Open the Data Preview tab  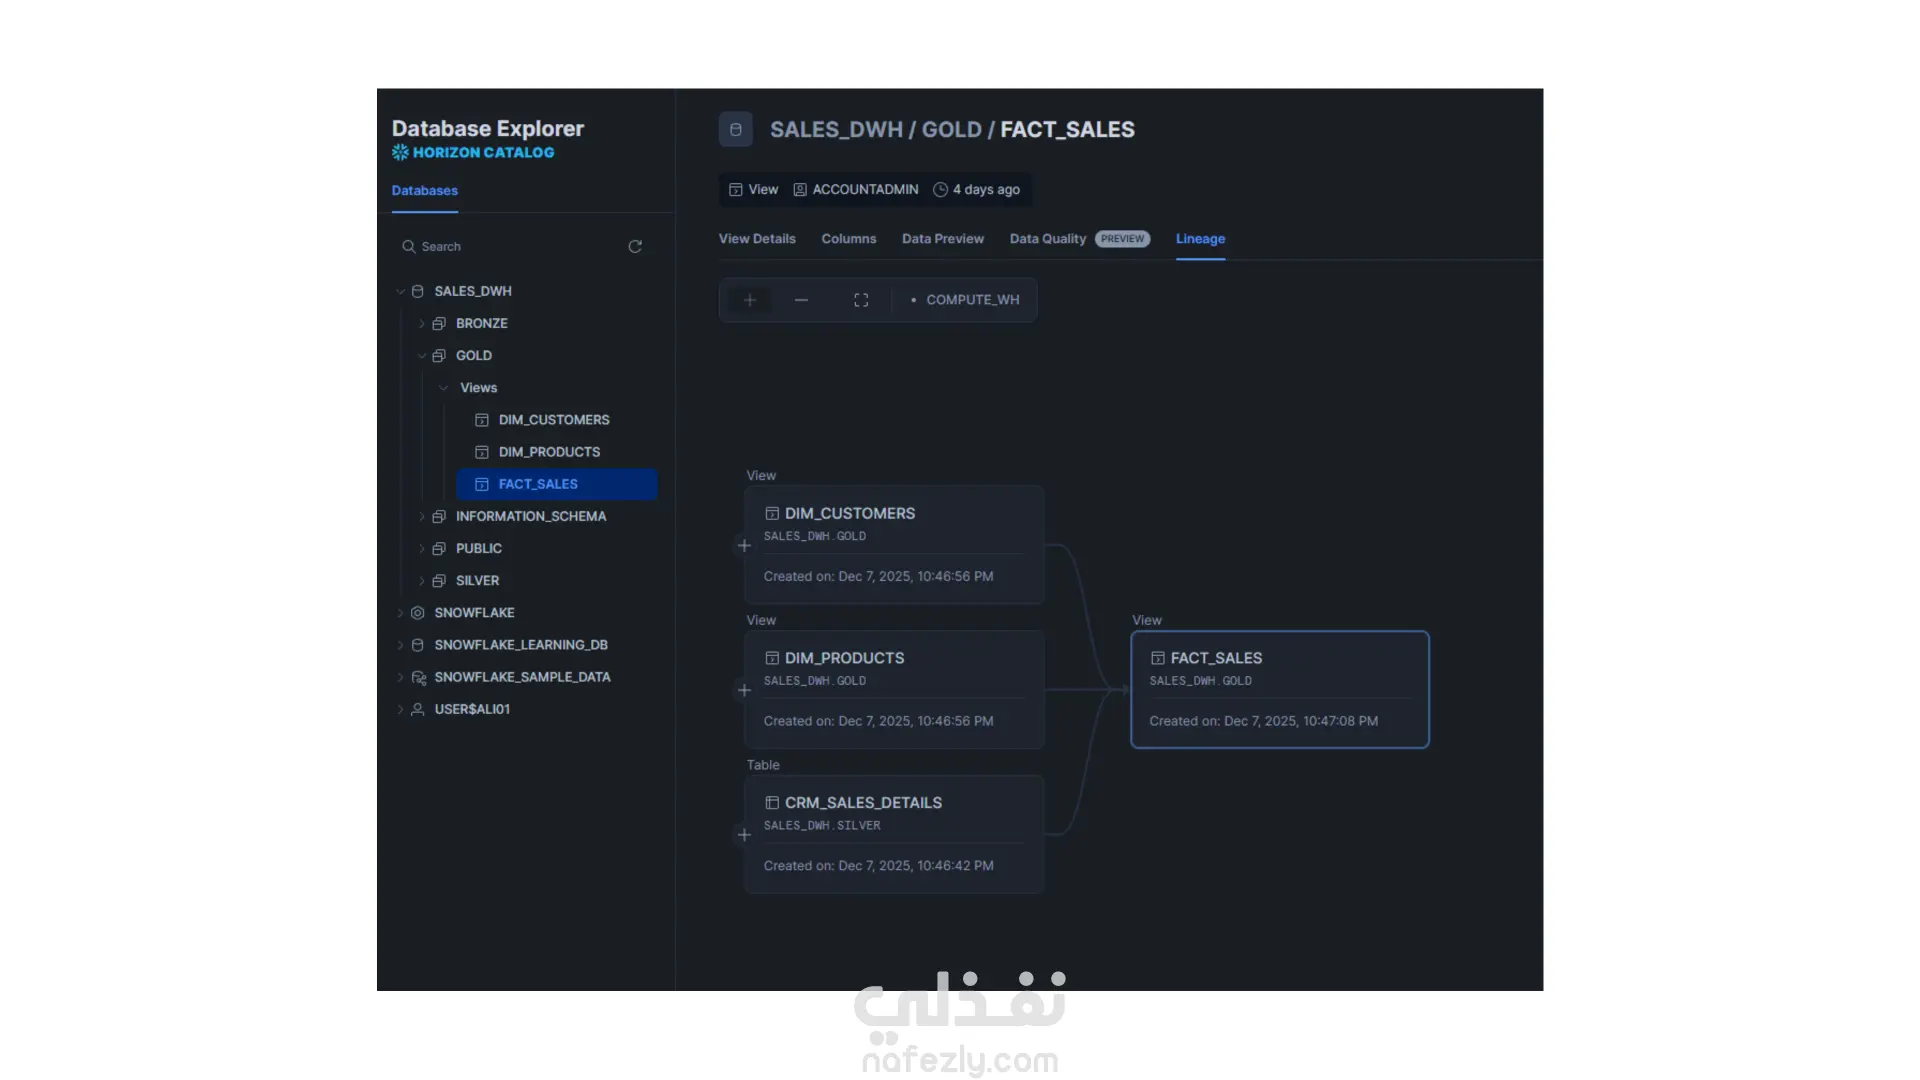[x=942, y=239]
